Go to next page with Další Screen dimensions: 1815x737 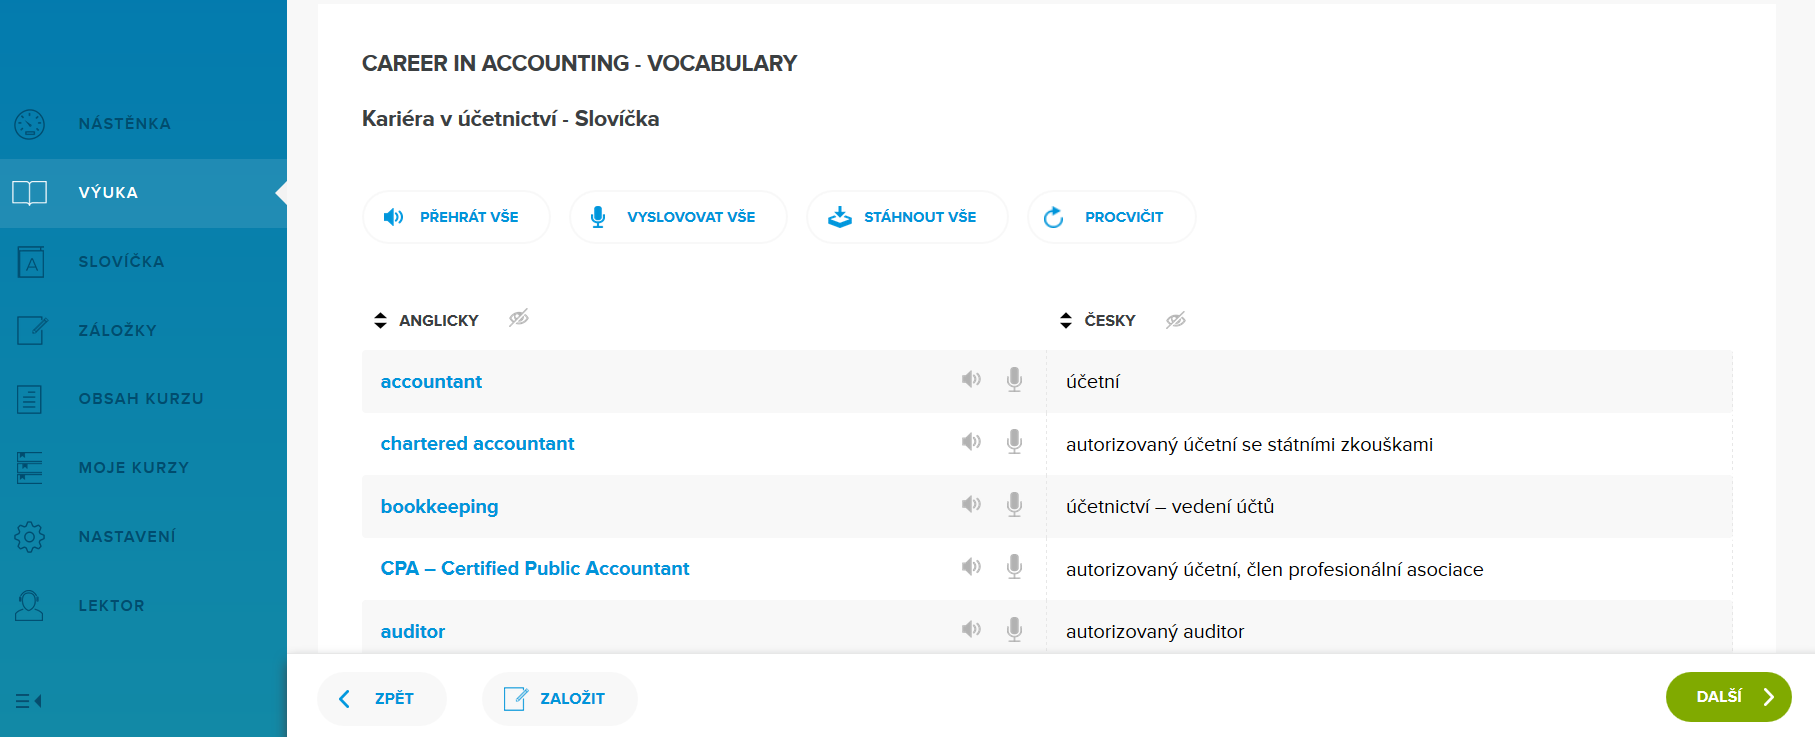(1728, 697)
